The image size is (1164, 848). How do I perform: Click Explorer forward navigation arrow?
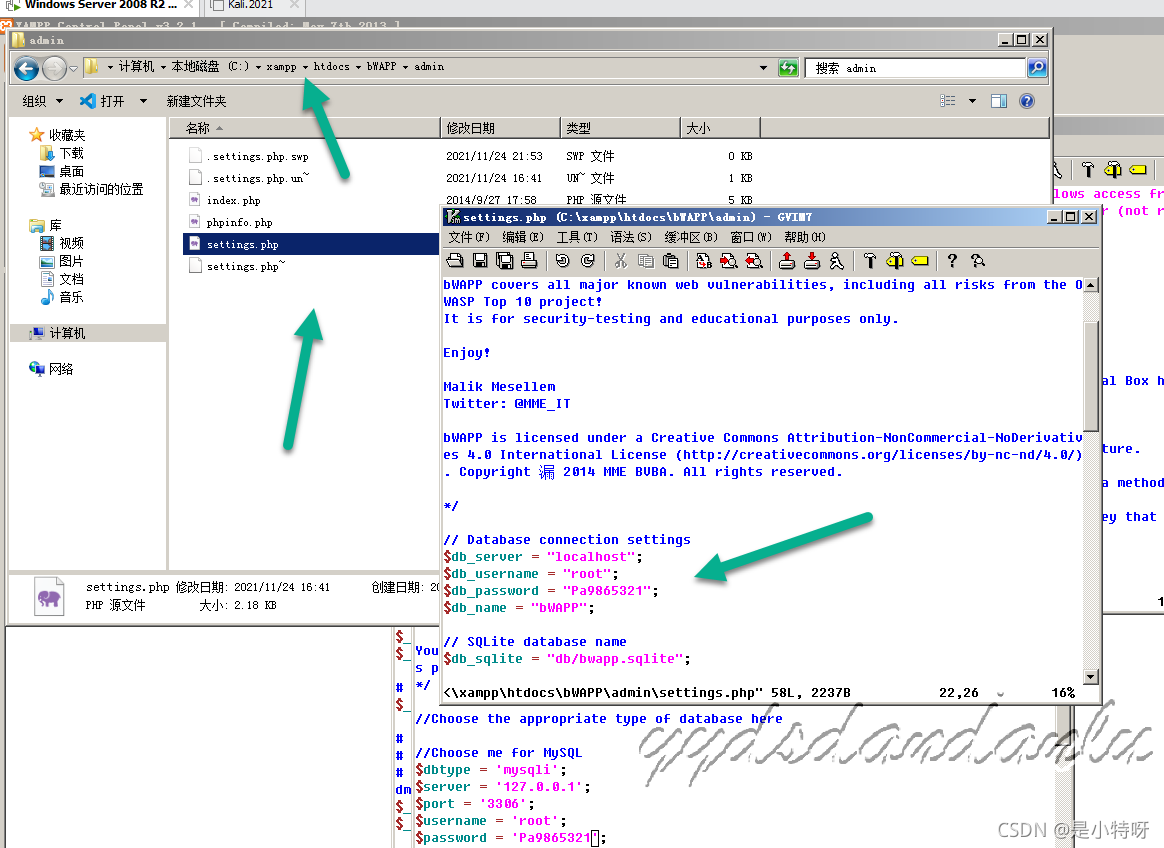tap(54, 68)
